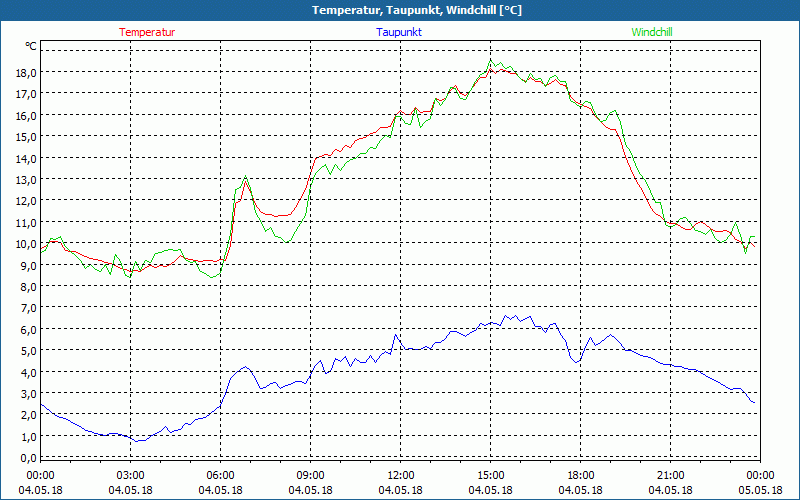Screen dimensions: 800x500
Task: Click the 13,0 y-axis value
Action: 27,180
